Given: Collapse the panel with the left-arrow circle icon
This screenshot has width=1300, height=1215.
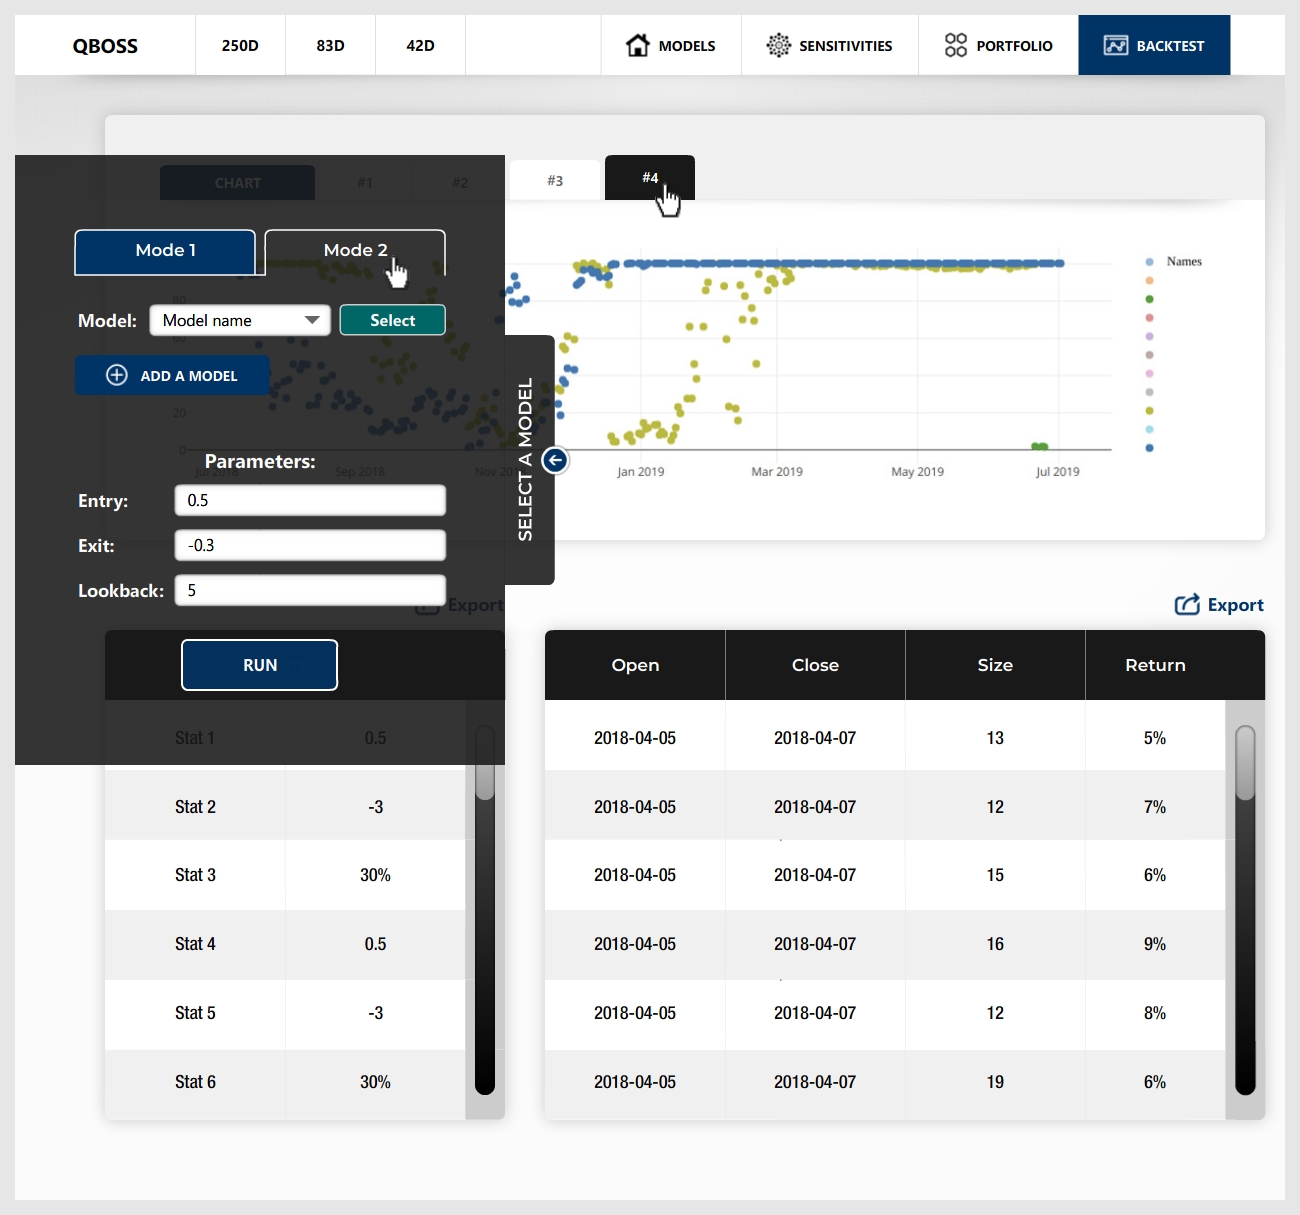Looking at the screenshot, I should click(x=555, y=460).
